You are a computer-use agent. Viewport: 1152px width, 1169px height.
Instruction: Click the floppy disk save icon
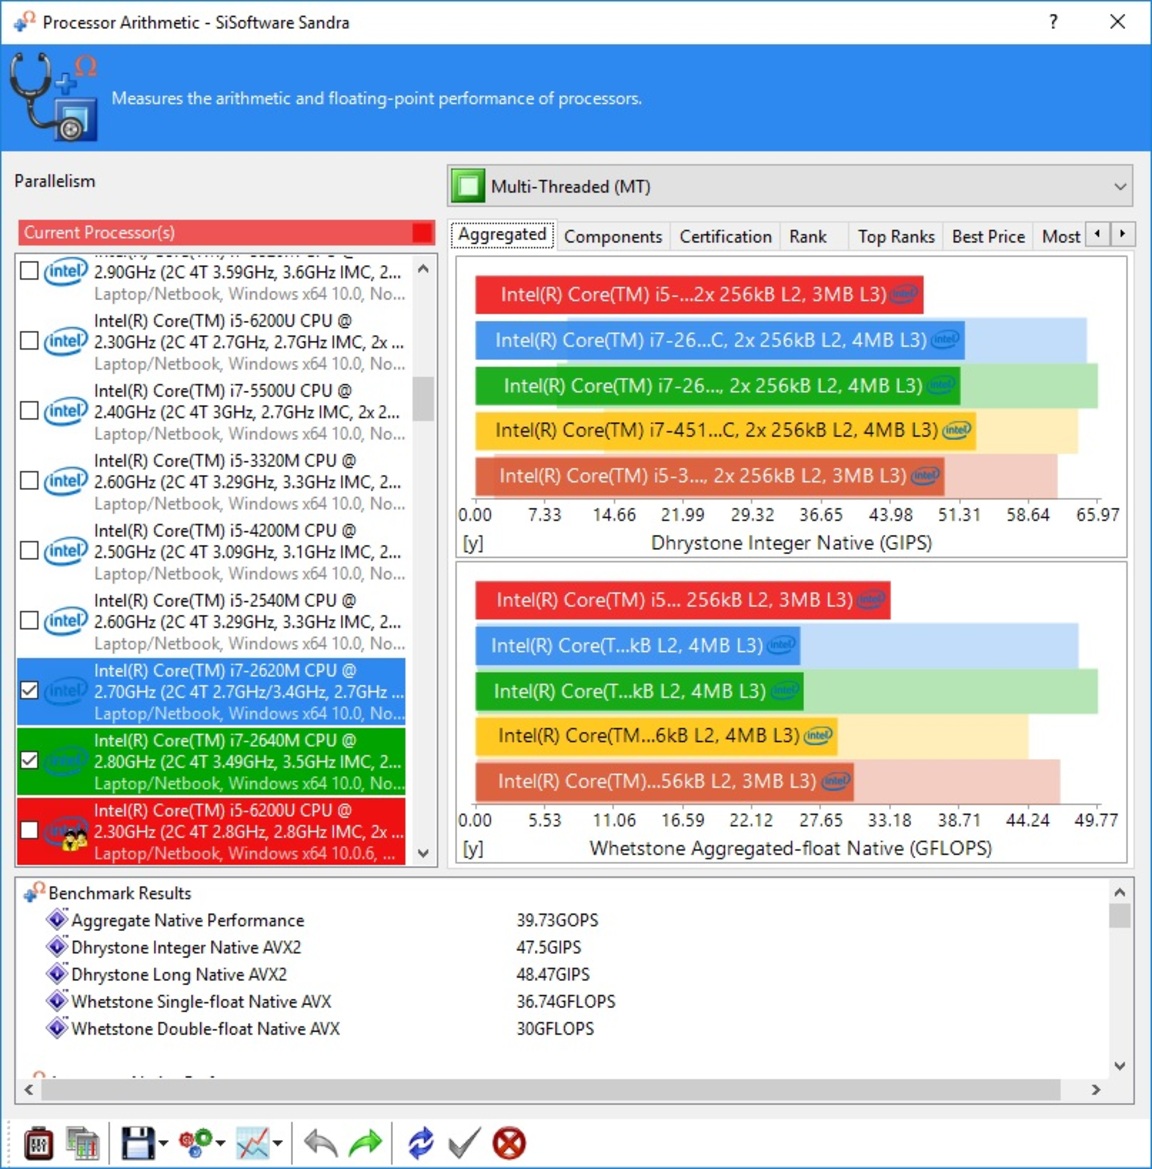(137, 1142)
